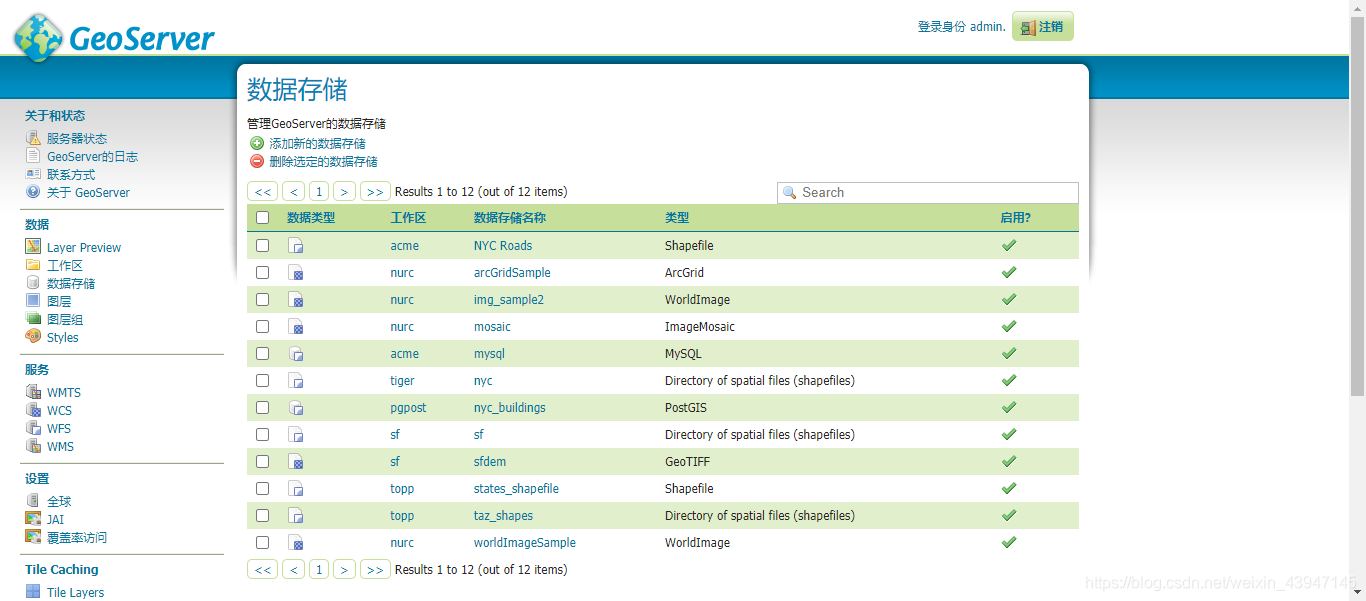Open the states_shapefile data store link
This screenshot has height=601, width=1366.
(x=516, y=489)
